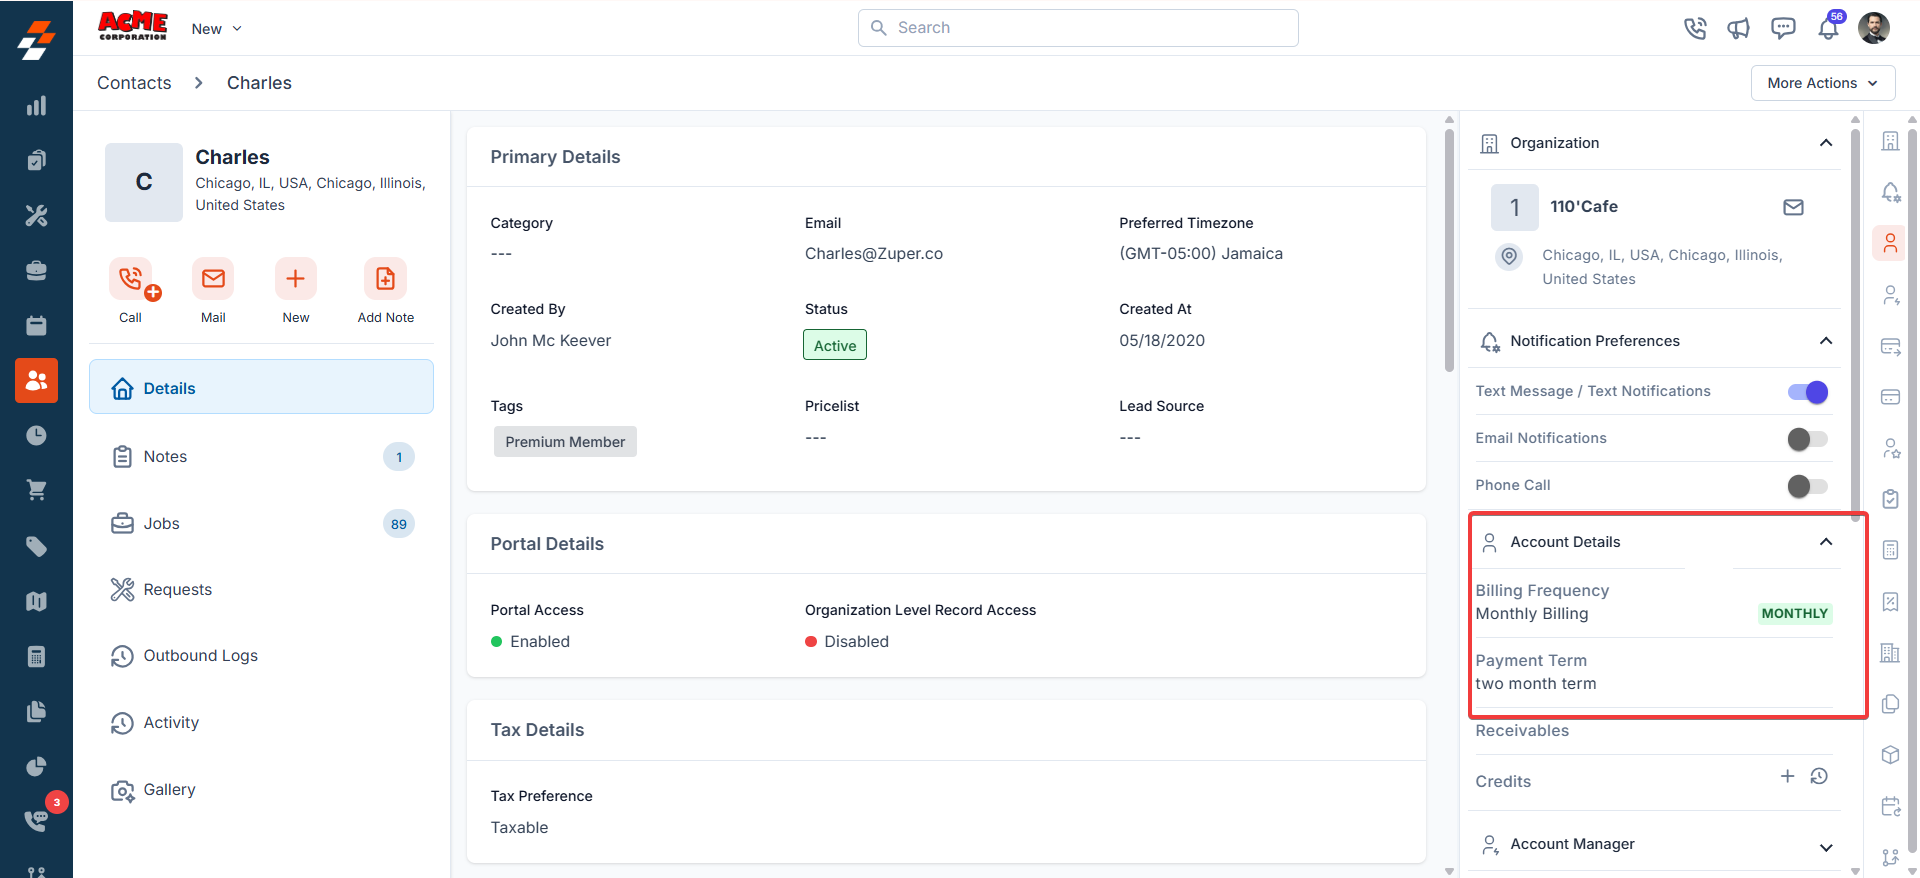Toggle Text Message / Text Notifications switch

[x=1808, y=392]
